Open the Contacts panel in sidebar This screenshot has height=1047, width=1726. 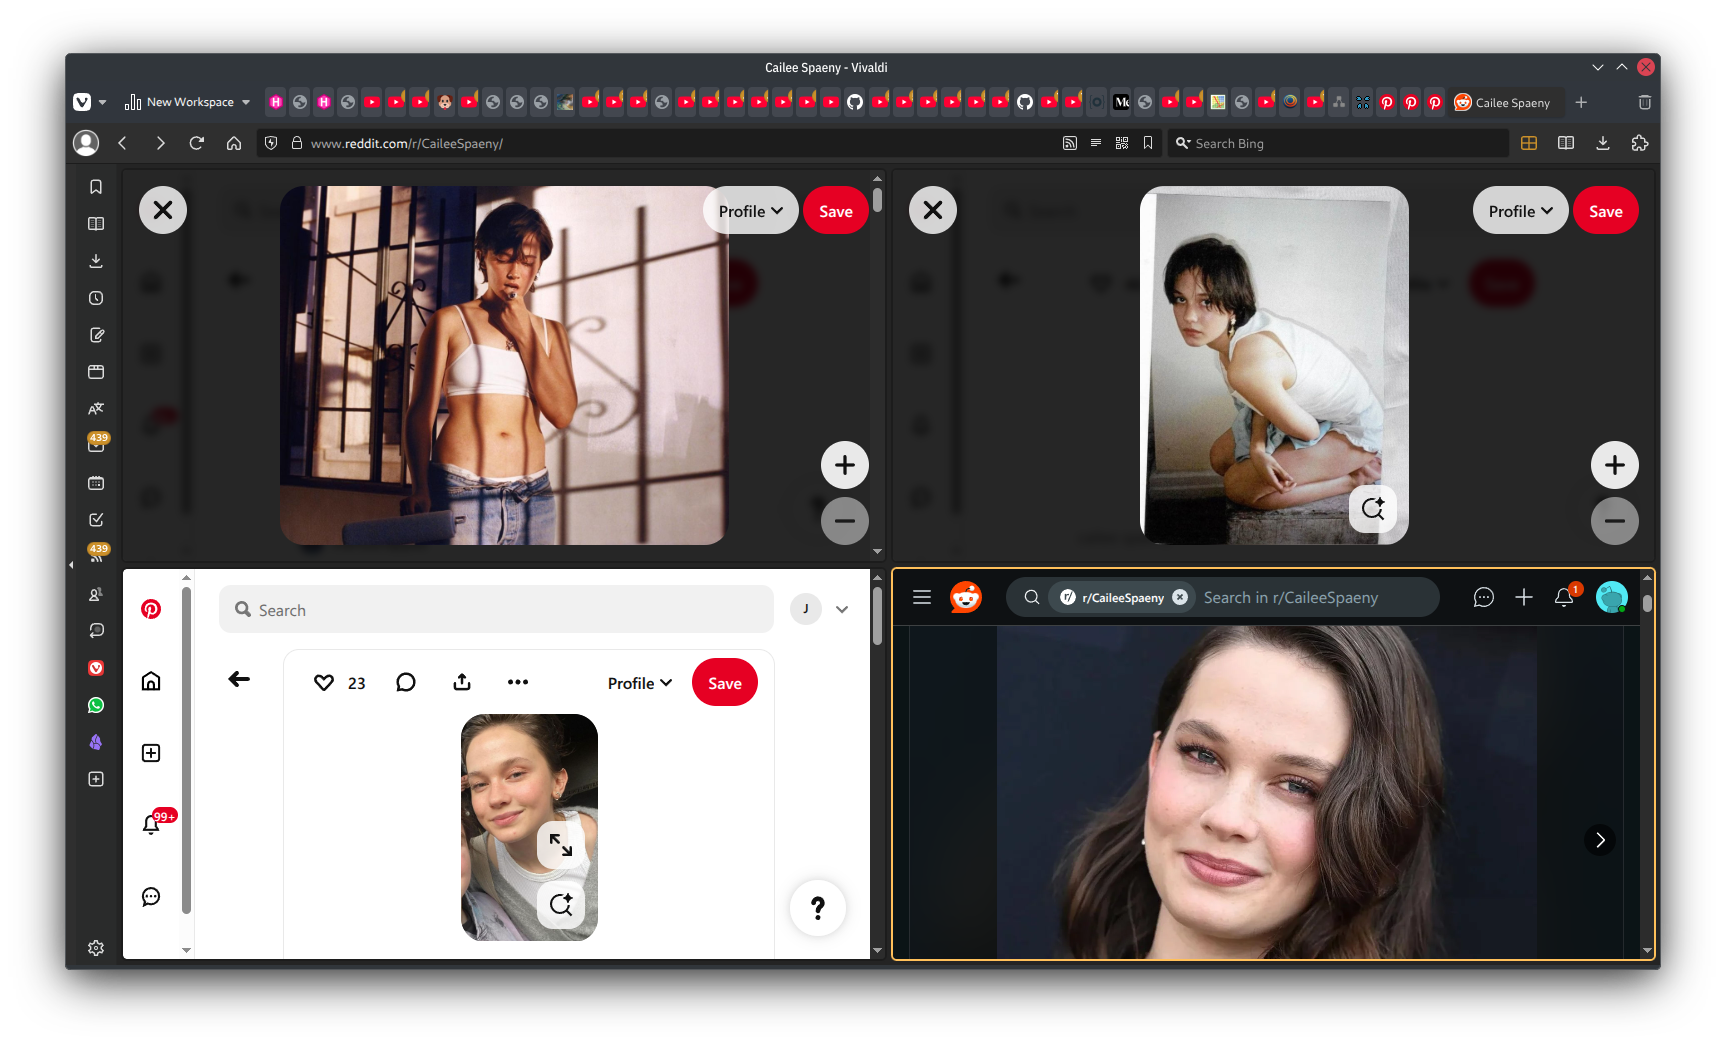point(96,594)
